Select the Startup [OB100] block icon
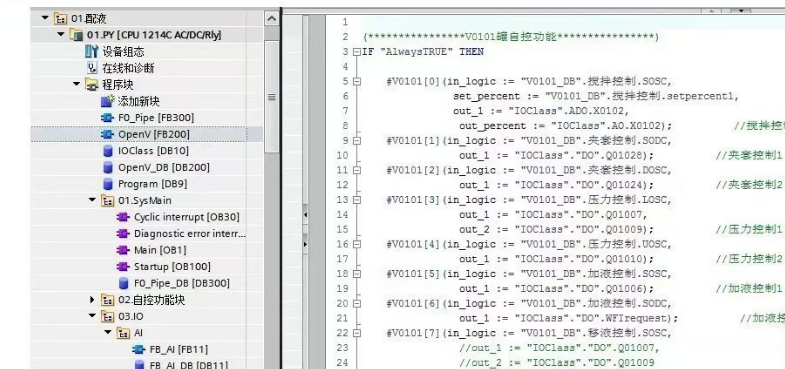Viewport: 785px width, 369px height. point(123,266)
